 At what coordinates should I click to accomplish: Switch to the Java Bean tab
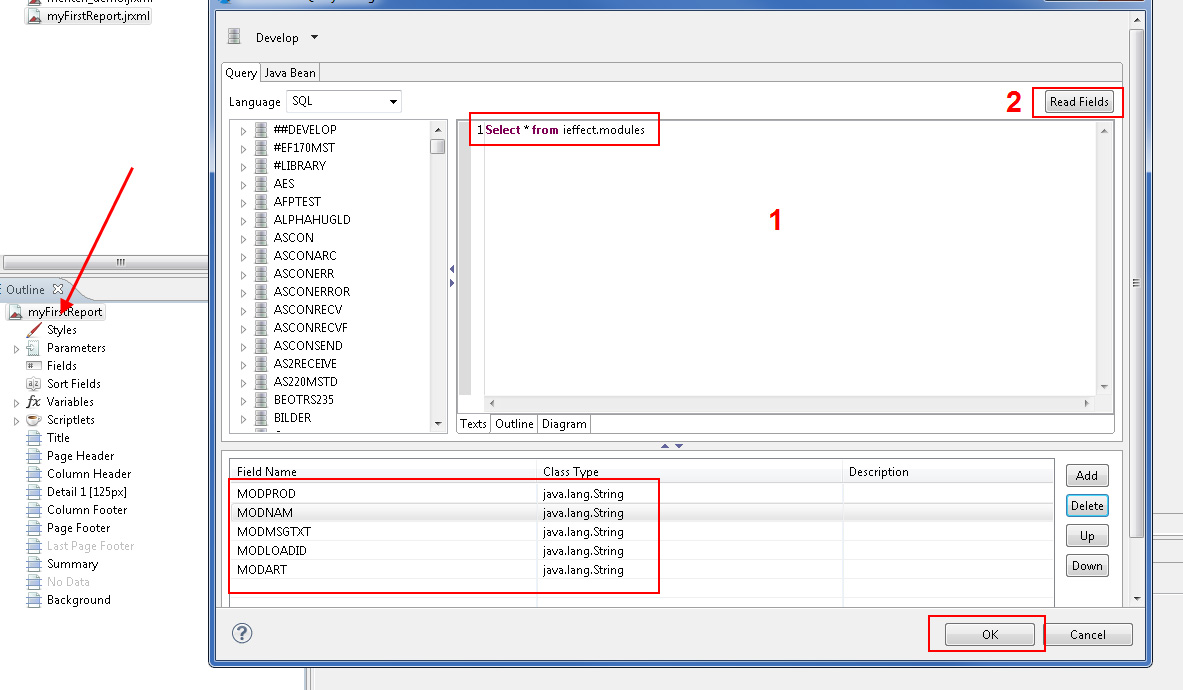[289, 73]
